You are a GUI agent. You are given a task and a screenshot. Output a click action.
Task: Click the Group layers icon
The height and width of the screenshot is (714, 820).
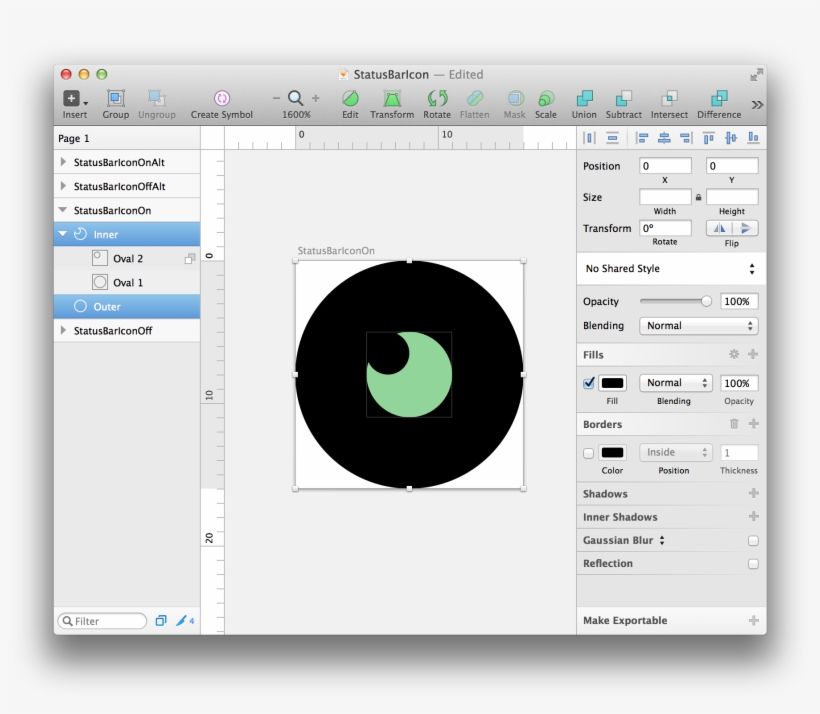click(115, 99)
